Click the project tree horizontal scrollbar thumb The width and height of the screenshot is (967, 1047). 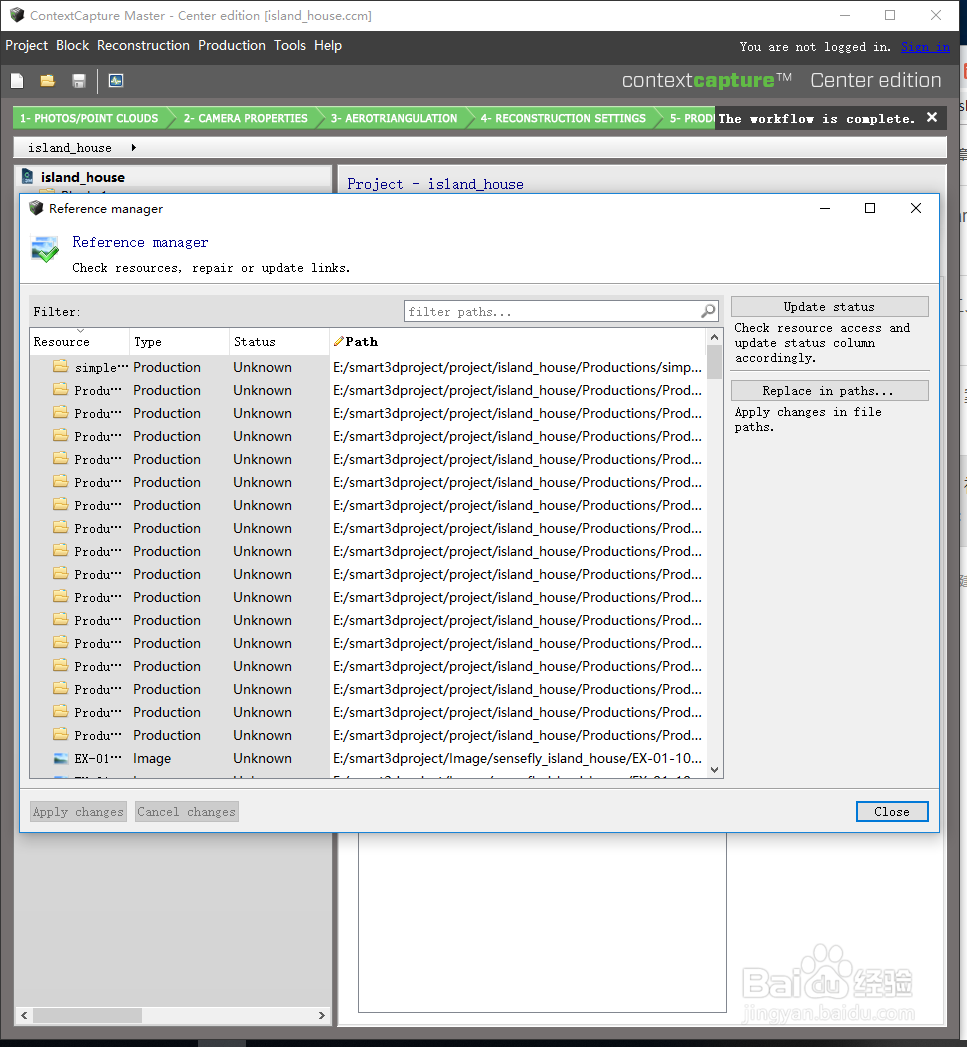click(87, 1015)
